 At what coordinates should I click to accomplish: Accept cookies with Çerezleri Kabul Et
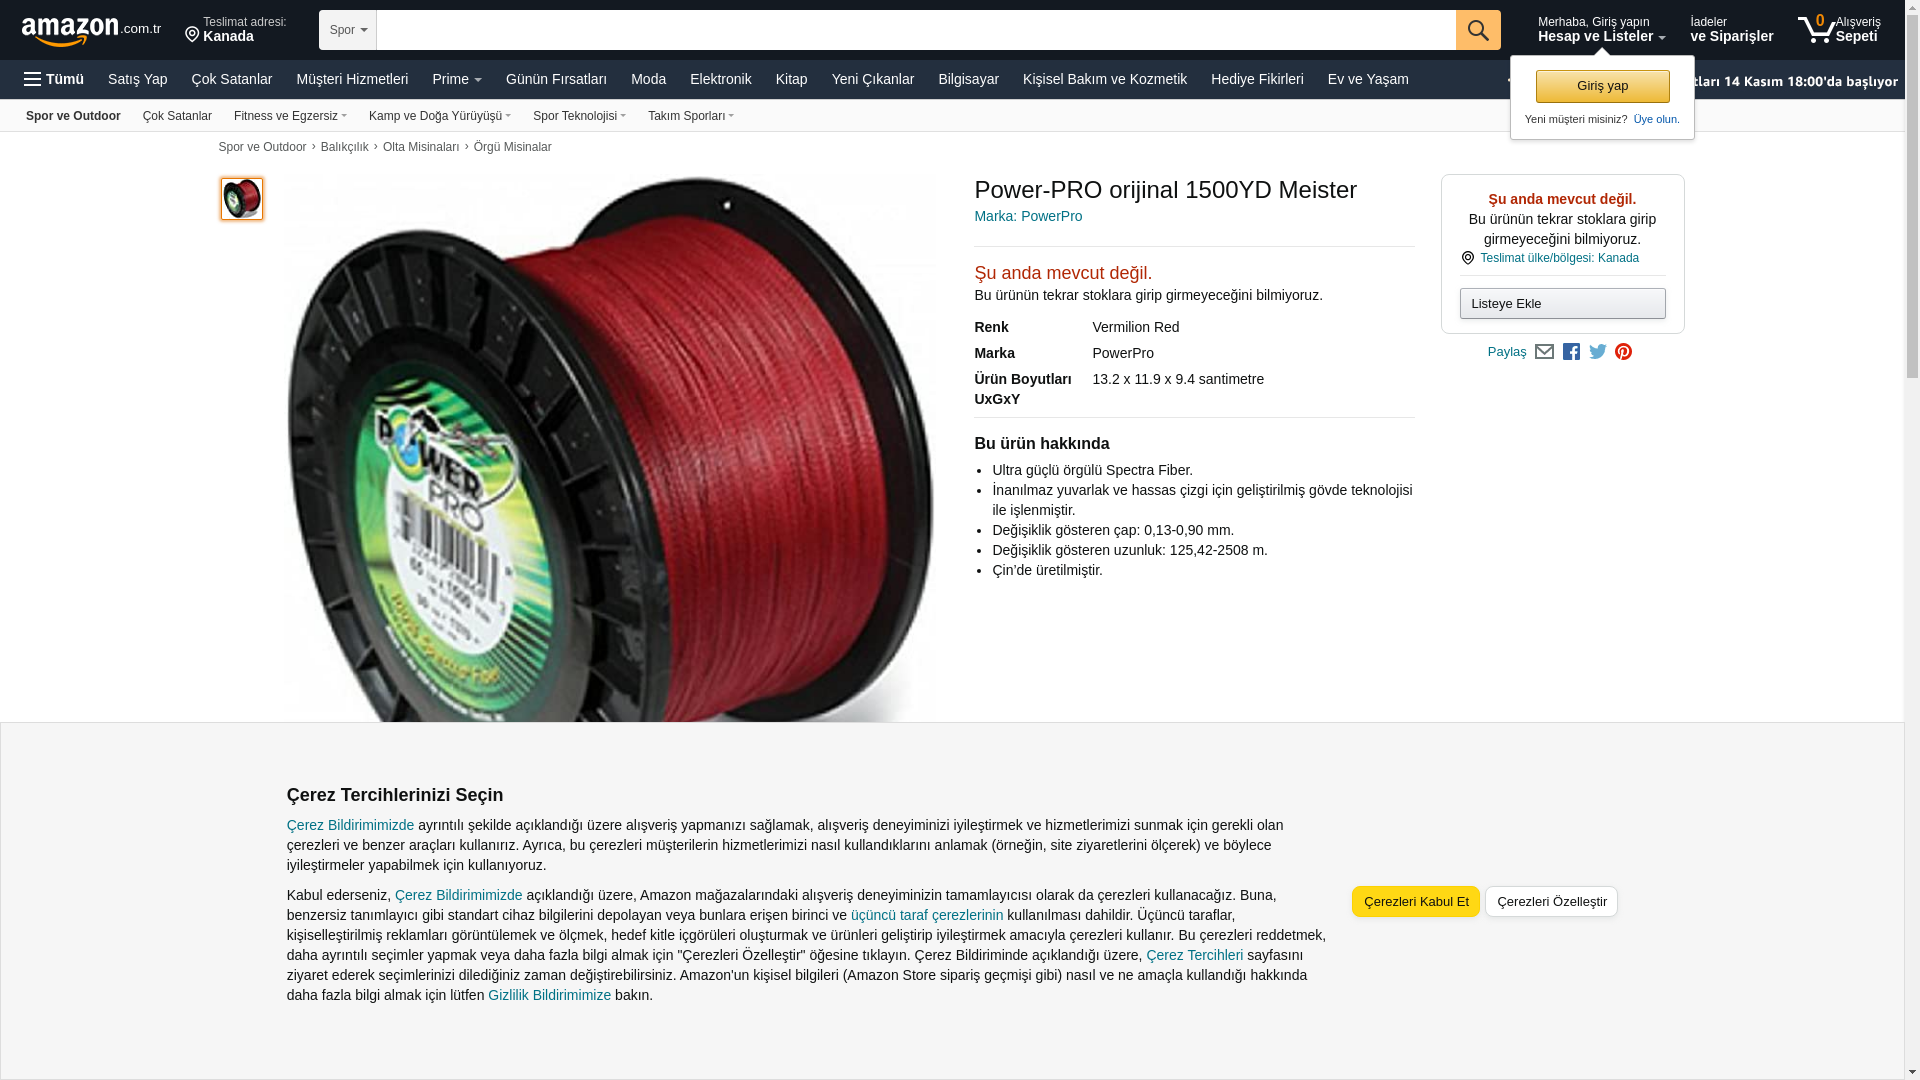1416,901
